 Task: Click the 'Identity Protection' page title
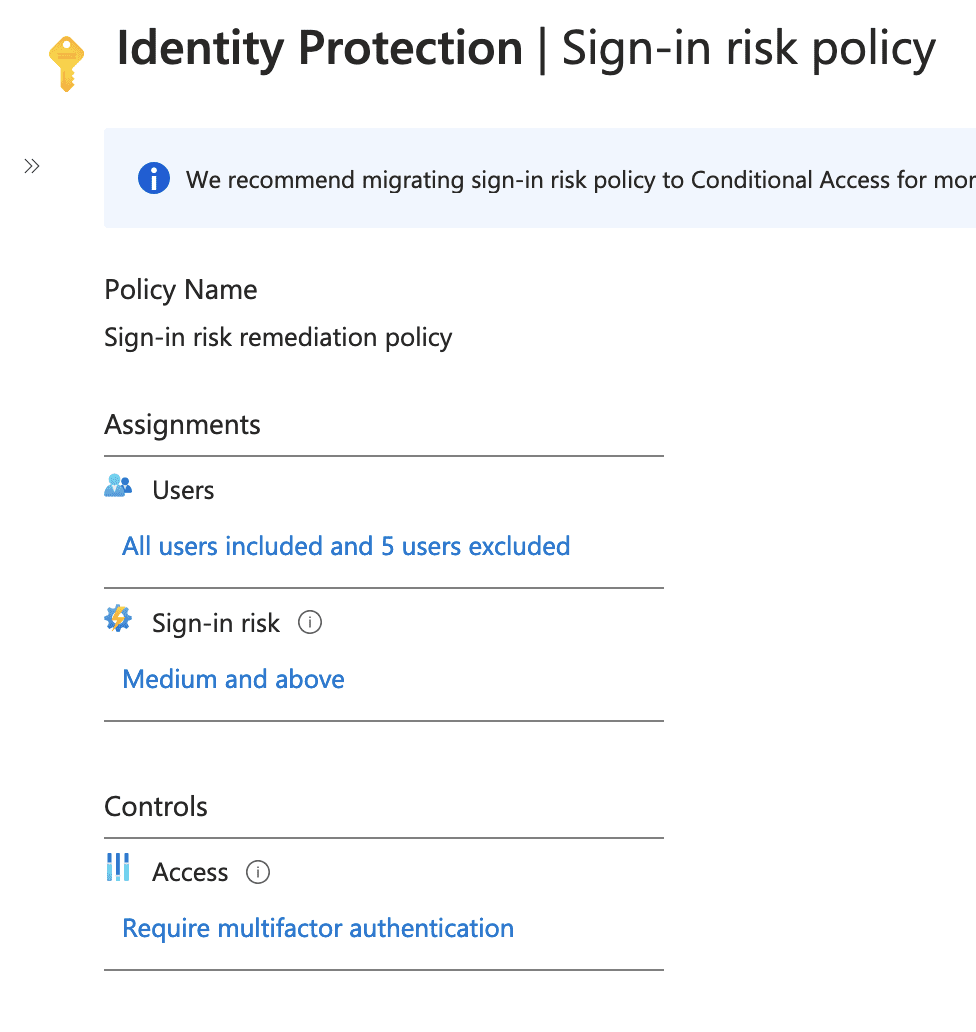pos(320,49)
